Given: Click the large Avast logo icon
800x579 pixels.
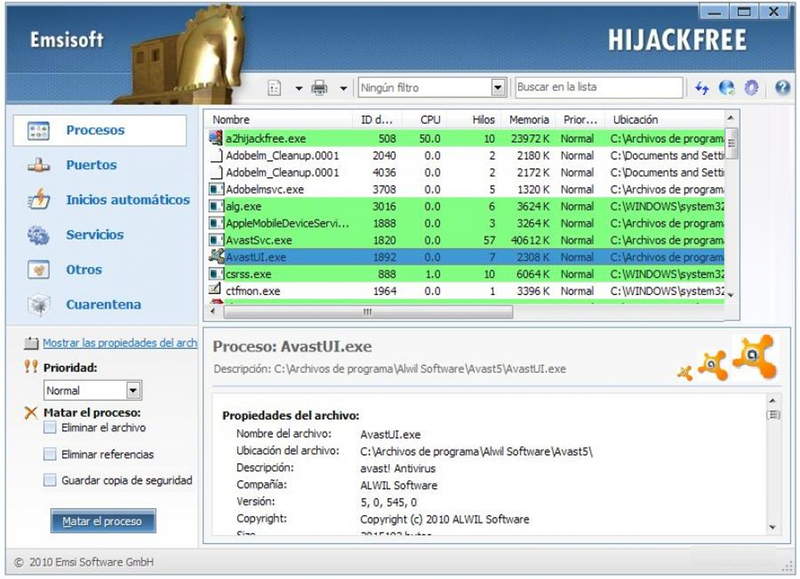Looking at the screenshot, I should (x=755, y=356).
